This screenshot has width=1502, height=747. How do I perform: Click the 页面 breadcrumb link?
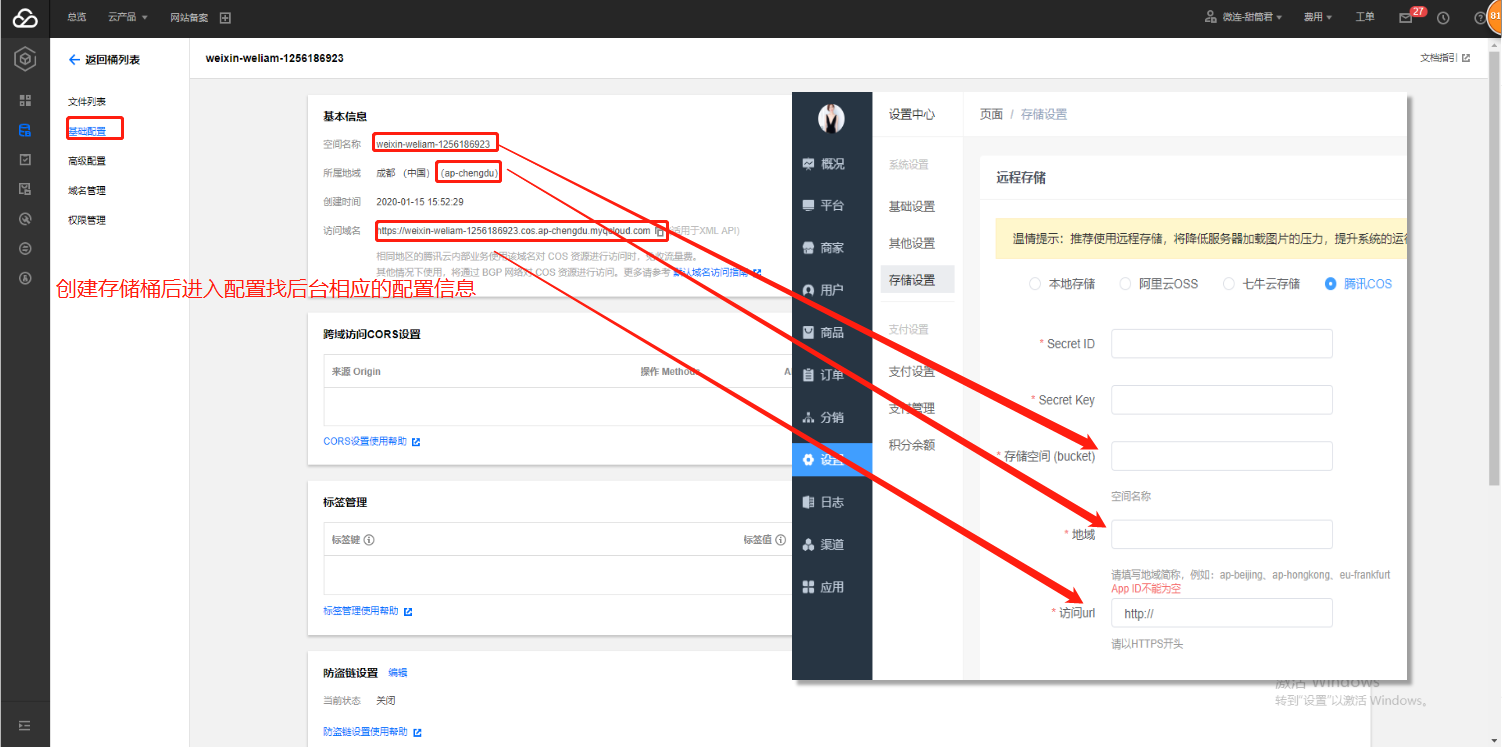pos(991,115)
